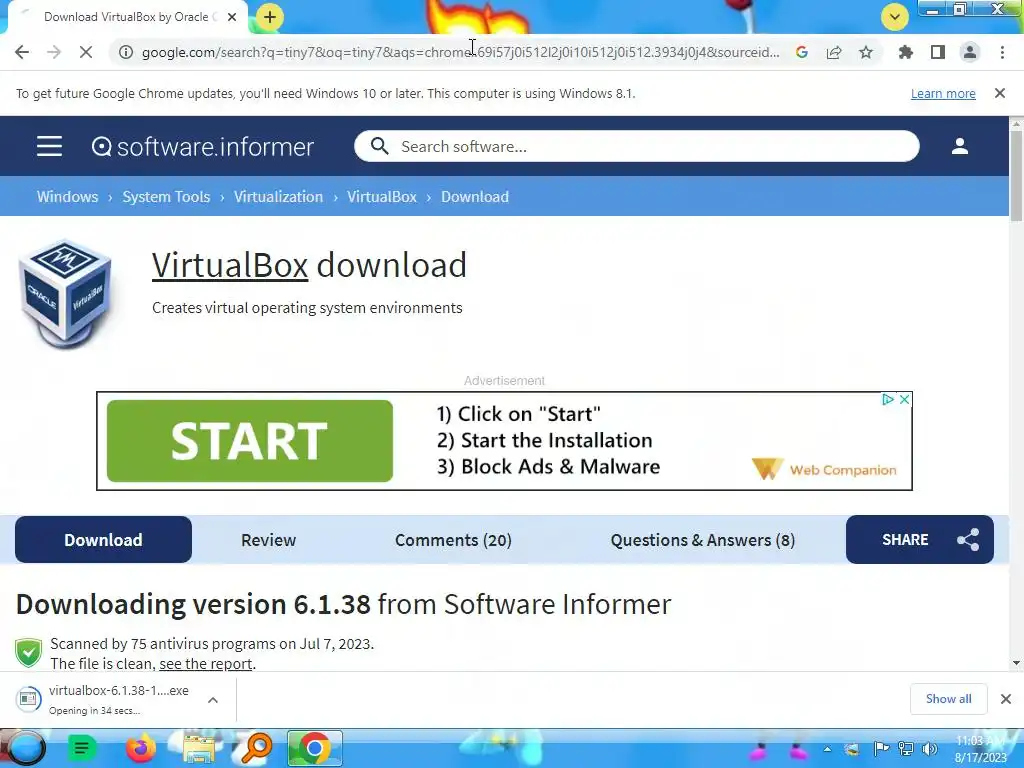Viewport: 1024px width, 768px height.
Task: Open a new tab with the plus button
Action: tap(270, 17)
